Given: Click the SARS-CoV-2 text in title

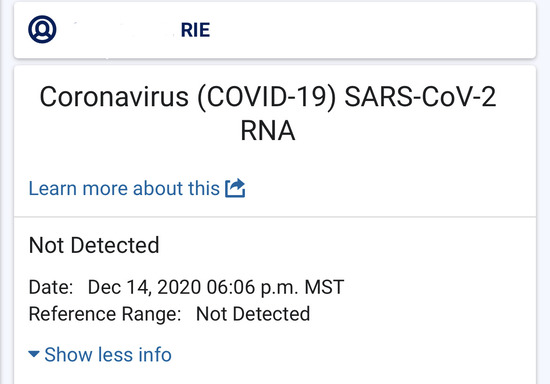Looking at the screenshot, I should (x=420, y=97).
